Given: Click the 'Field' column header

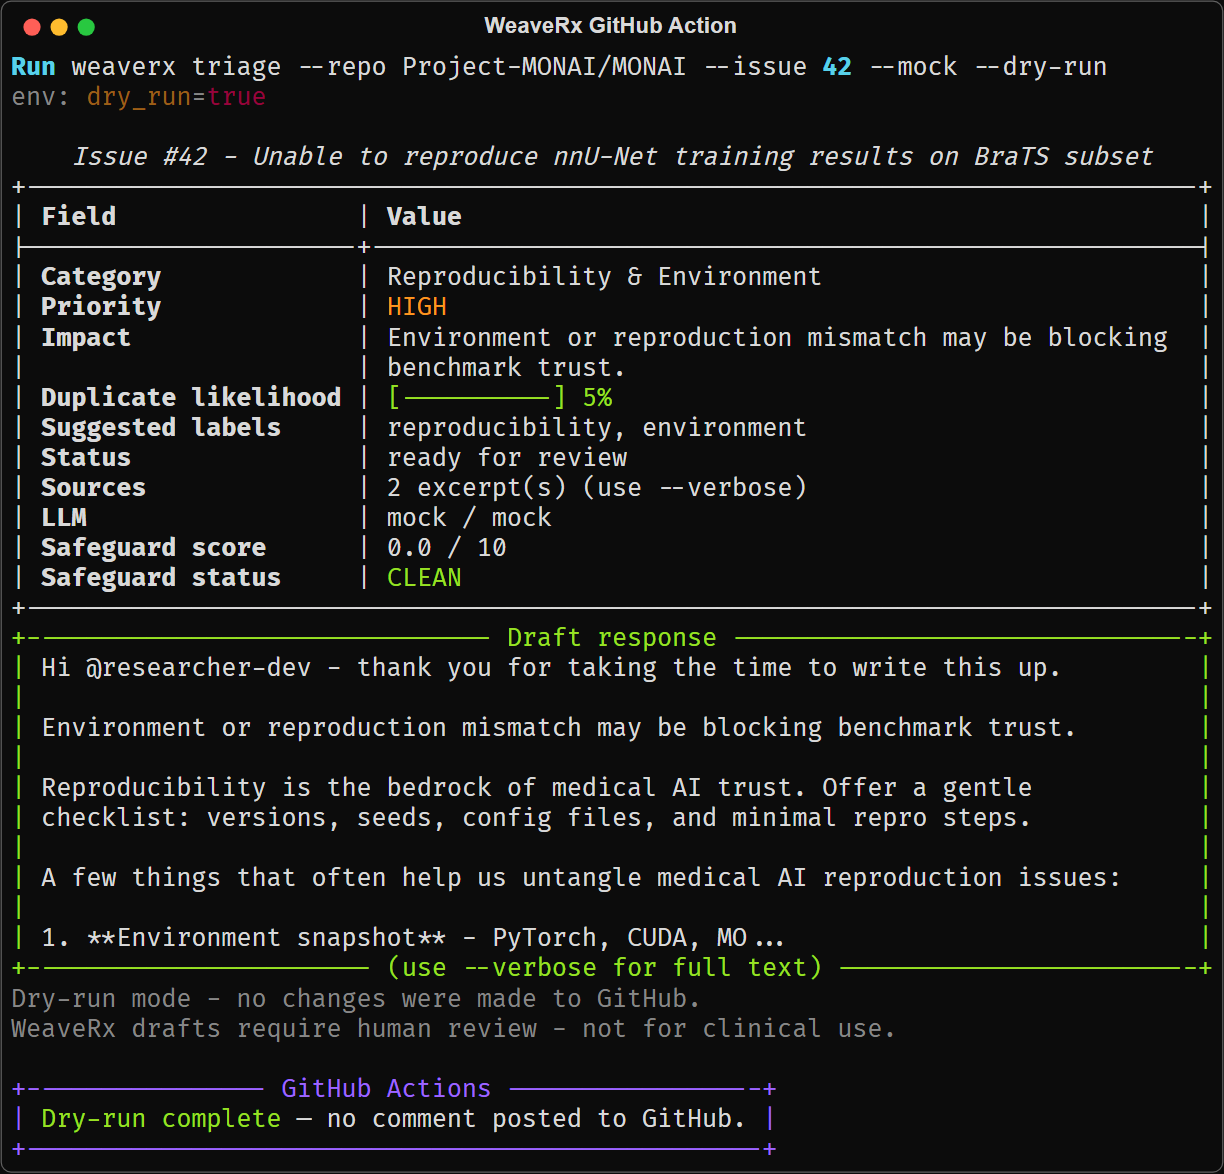Looking at the screenshot, I should (78, 216).
